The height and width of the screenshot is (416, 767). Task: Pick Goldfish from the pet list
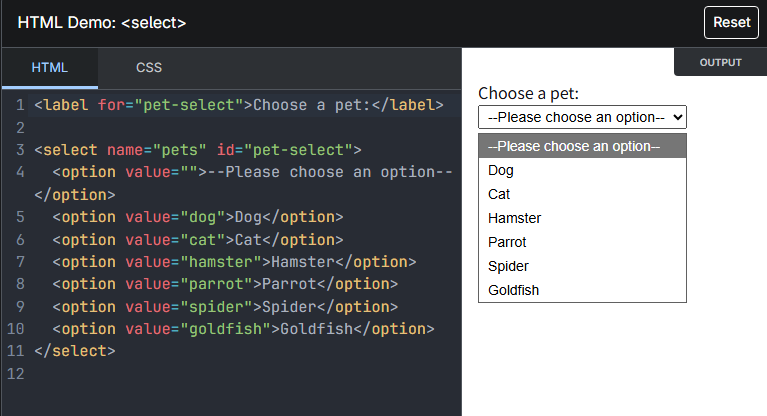[x=514, y=290]
